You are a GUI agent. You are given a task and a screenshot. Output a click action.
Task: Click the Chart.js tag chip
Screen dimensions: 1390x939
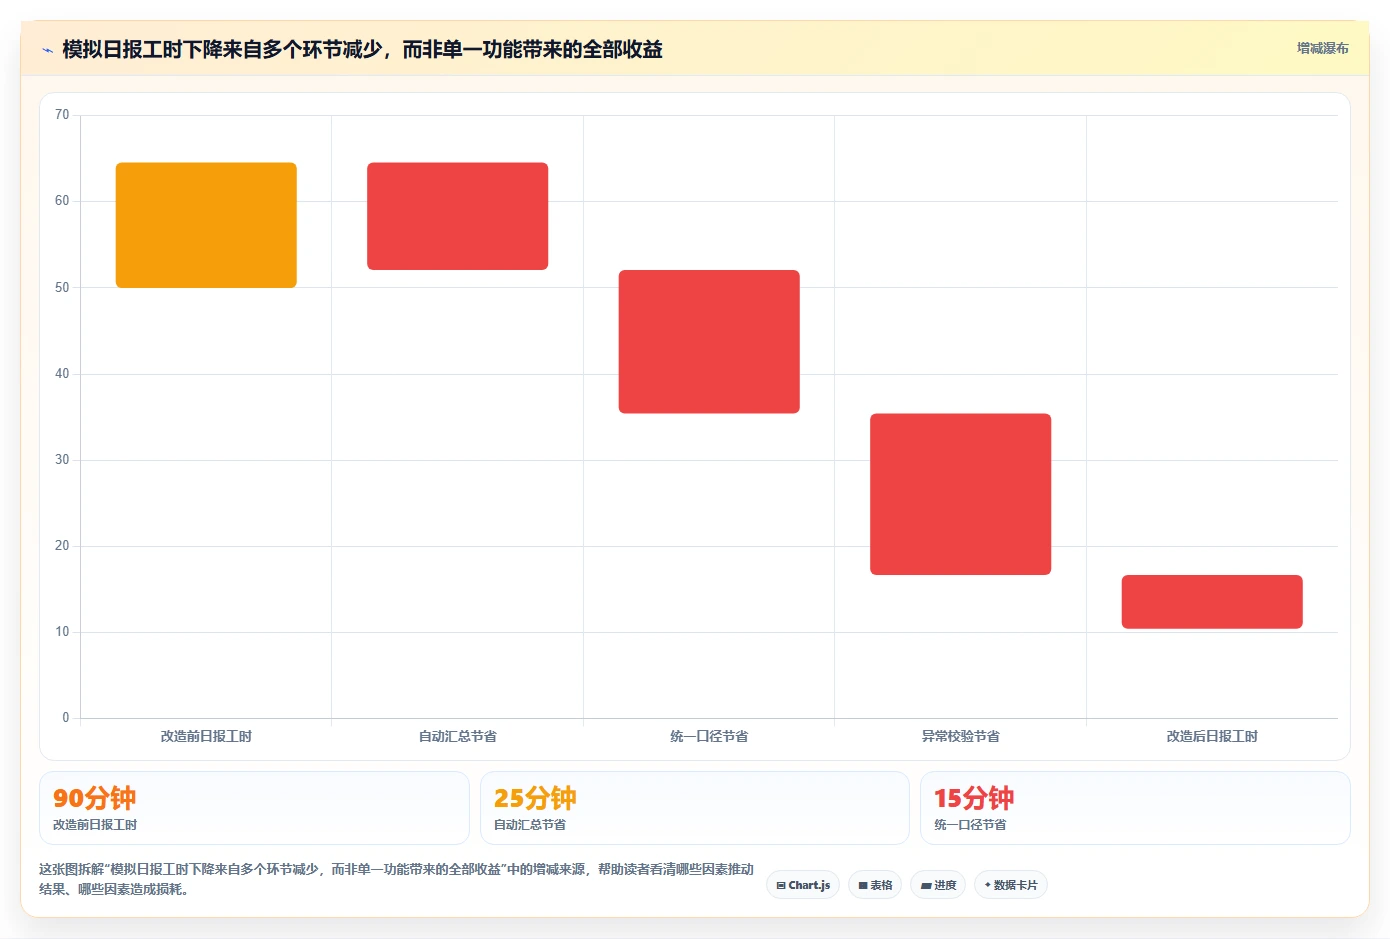point(803,885)
